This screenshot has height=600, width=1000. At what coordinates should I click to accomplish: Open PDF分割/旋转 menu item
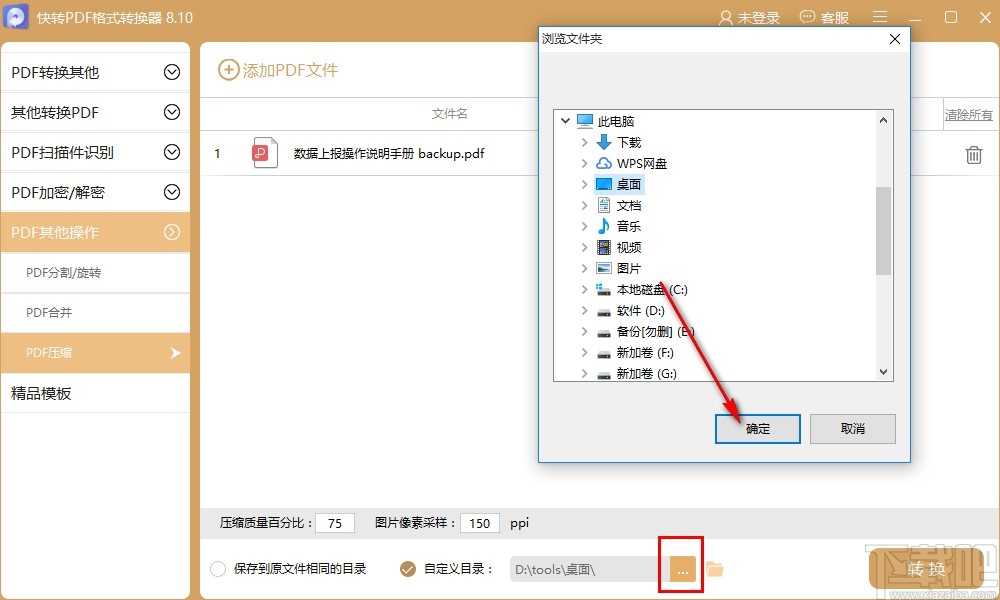(x=95, y=273)
